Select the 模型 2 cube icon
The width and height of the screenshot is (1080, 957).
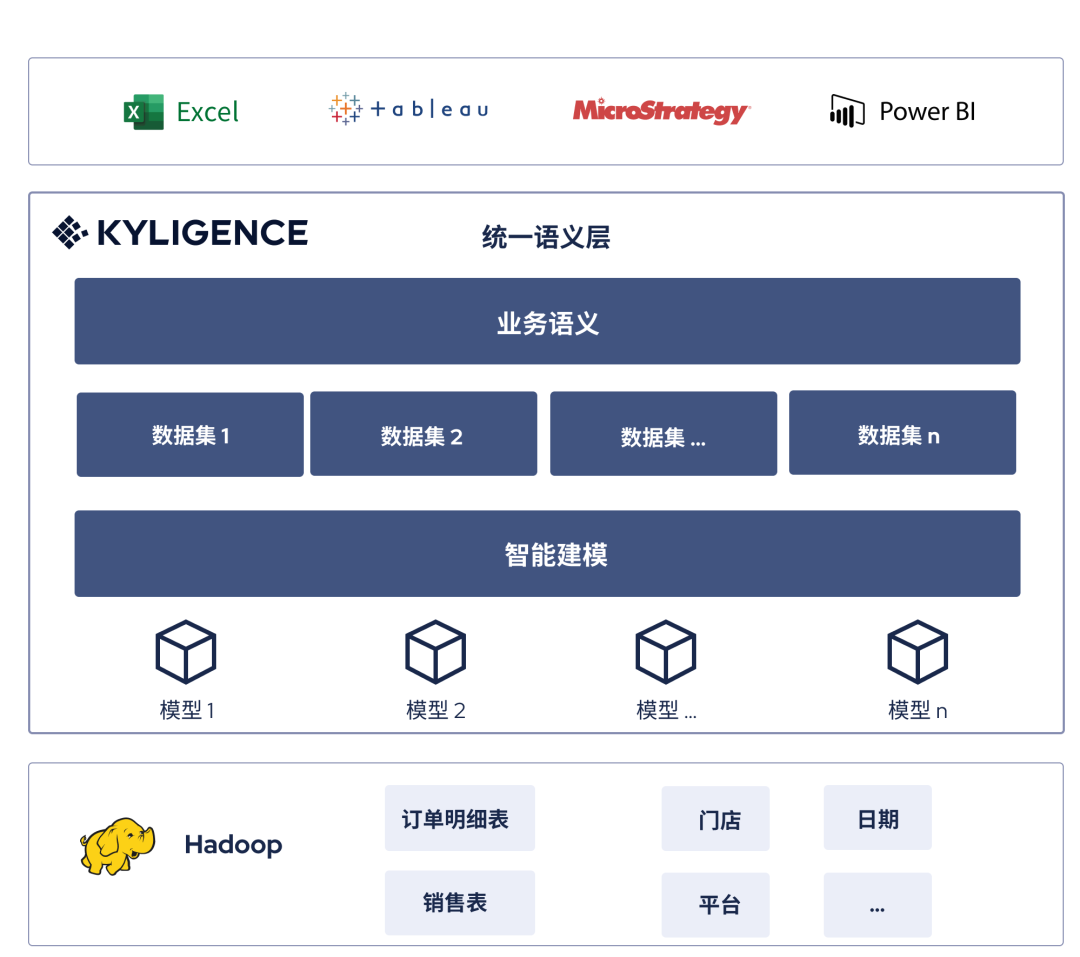point(435,652)
